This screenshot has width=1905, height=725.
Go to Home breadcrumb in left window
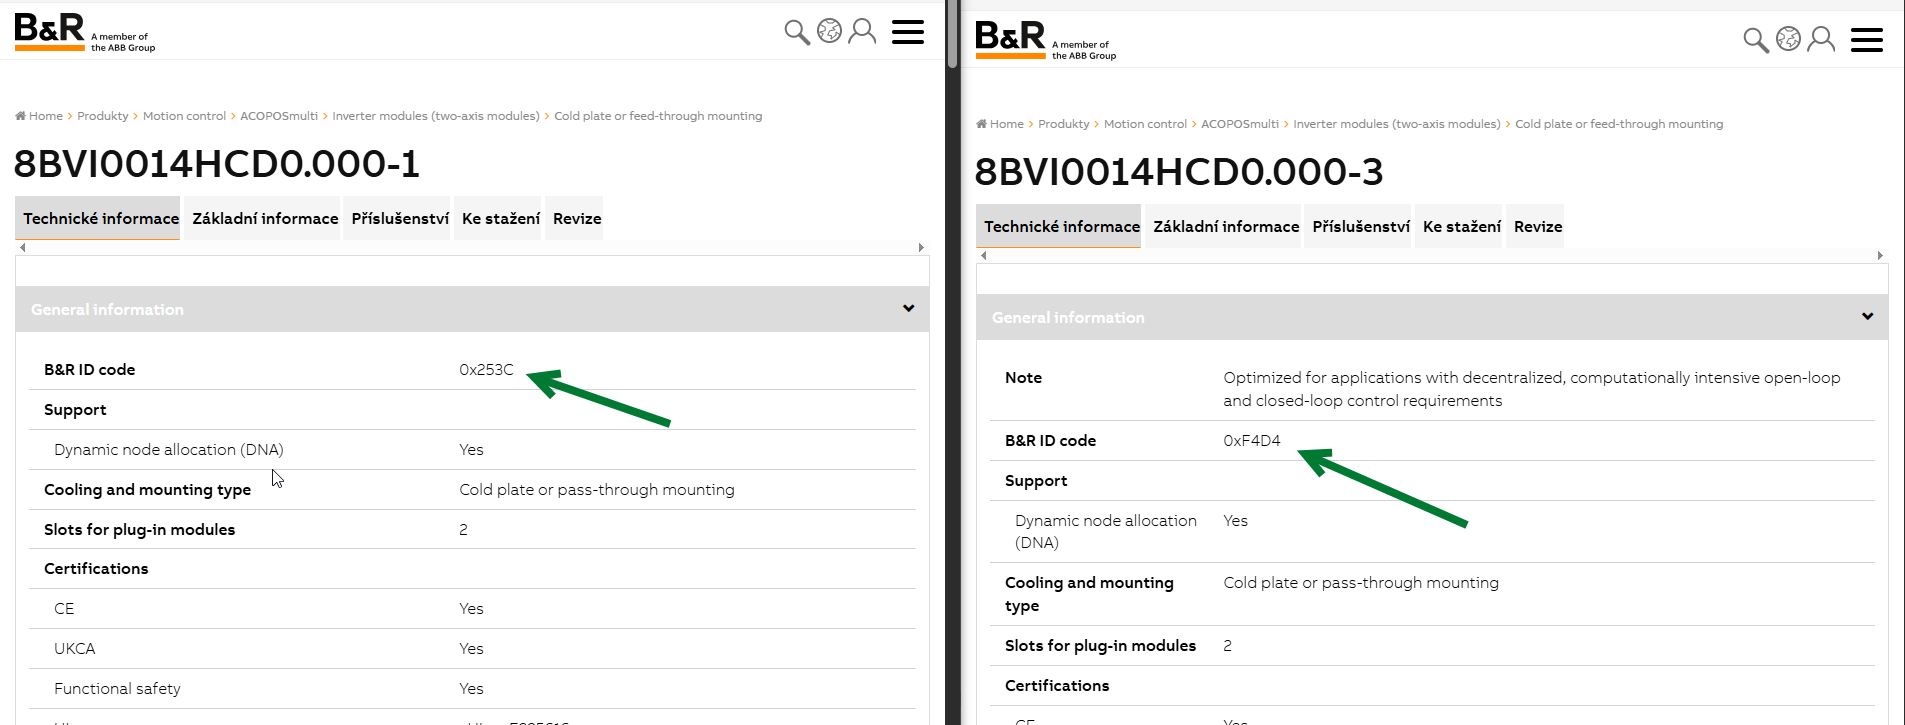tap(39, 116)
